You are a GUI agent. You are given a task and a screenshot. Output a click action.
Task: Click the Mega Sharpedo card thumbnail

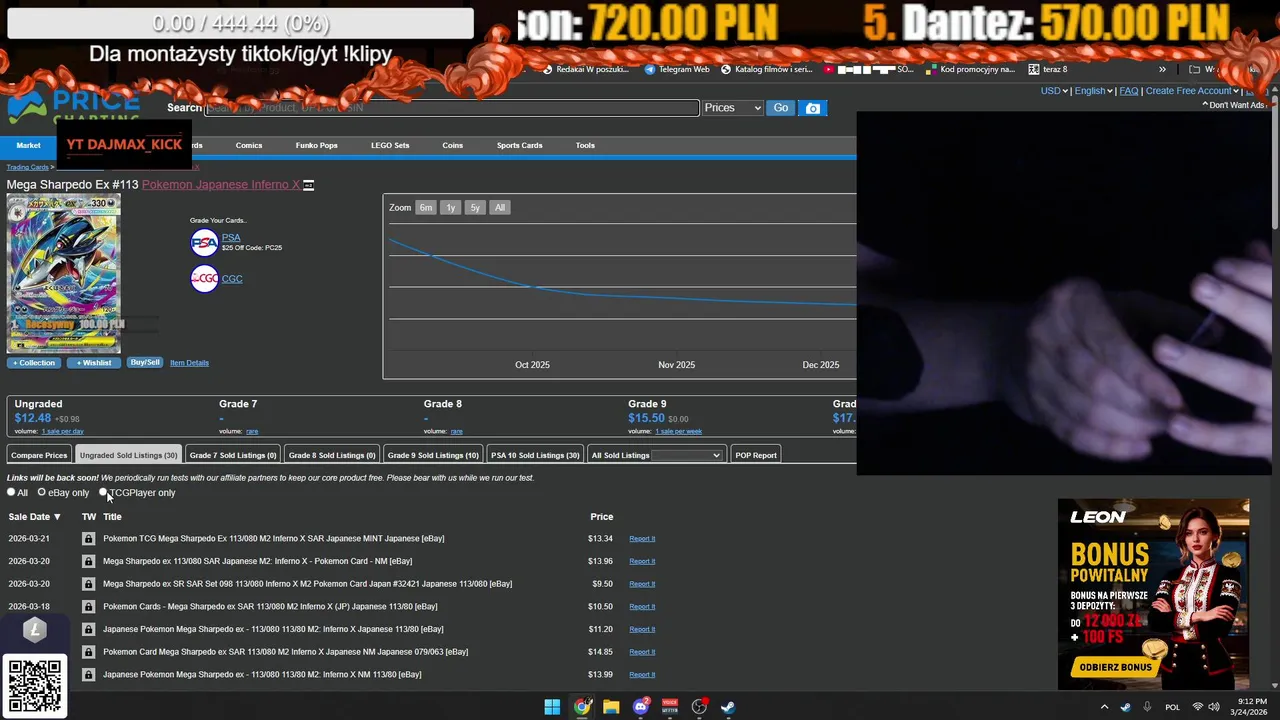pyautogui.click(x=64, y=274)
